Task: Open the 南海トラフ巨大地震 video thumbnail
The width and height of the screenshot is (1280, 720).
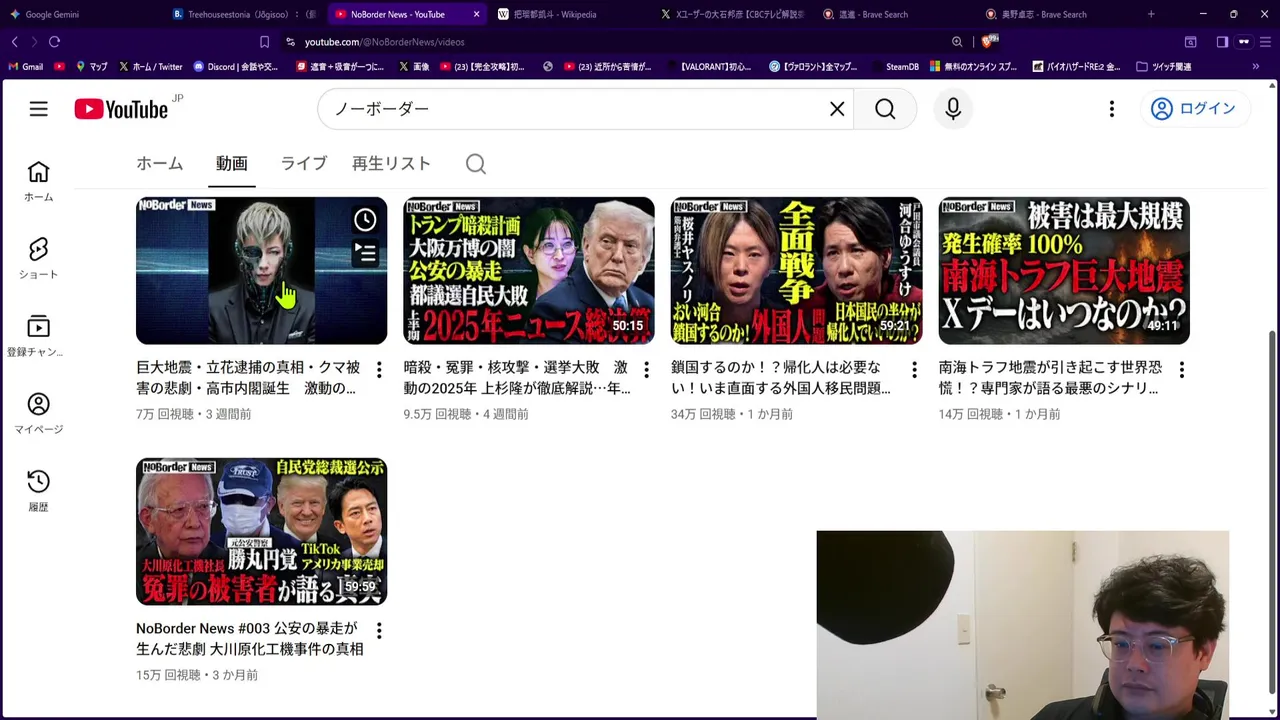Action: pos(1064,270)
